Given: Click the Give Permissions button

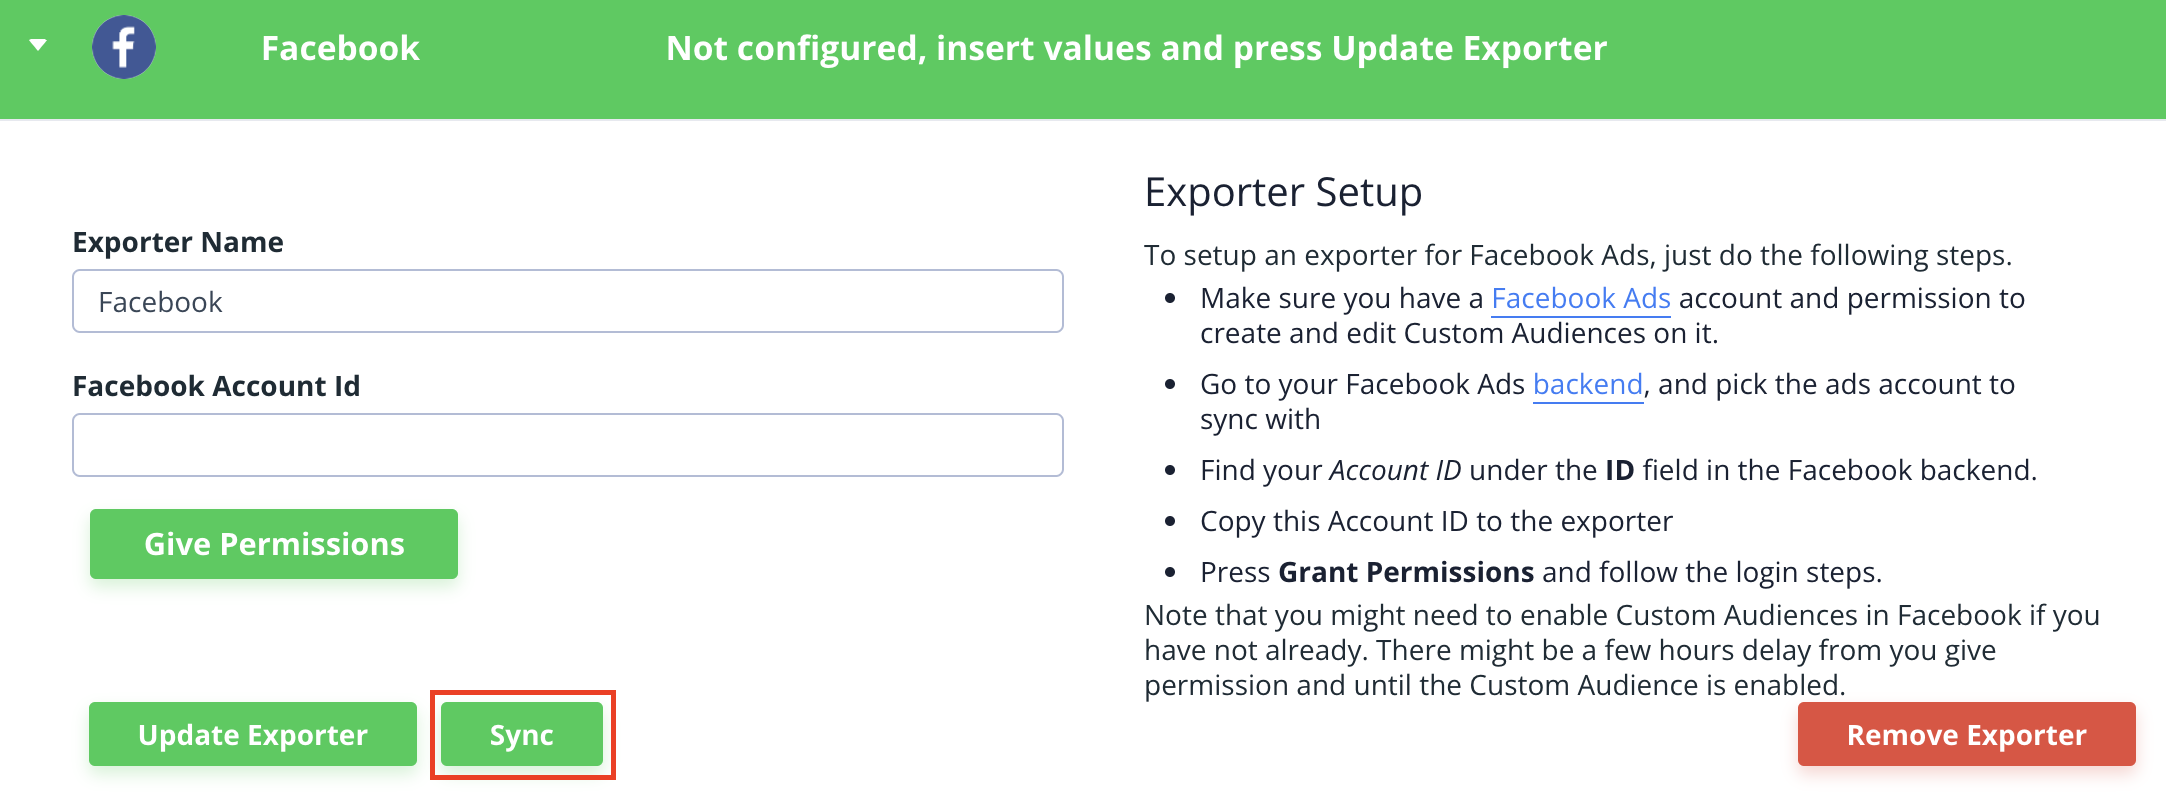Looking at the screenshot, I should (x=274, y=544).
